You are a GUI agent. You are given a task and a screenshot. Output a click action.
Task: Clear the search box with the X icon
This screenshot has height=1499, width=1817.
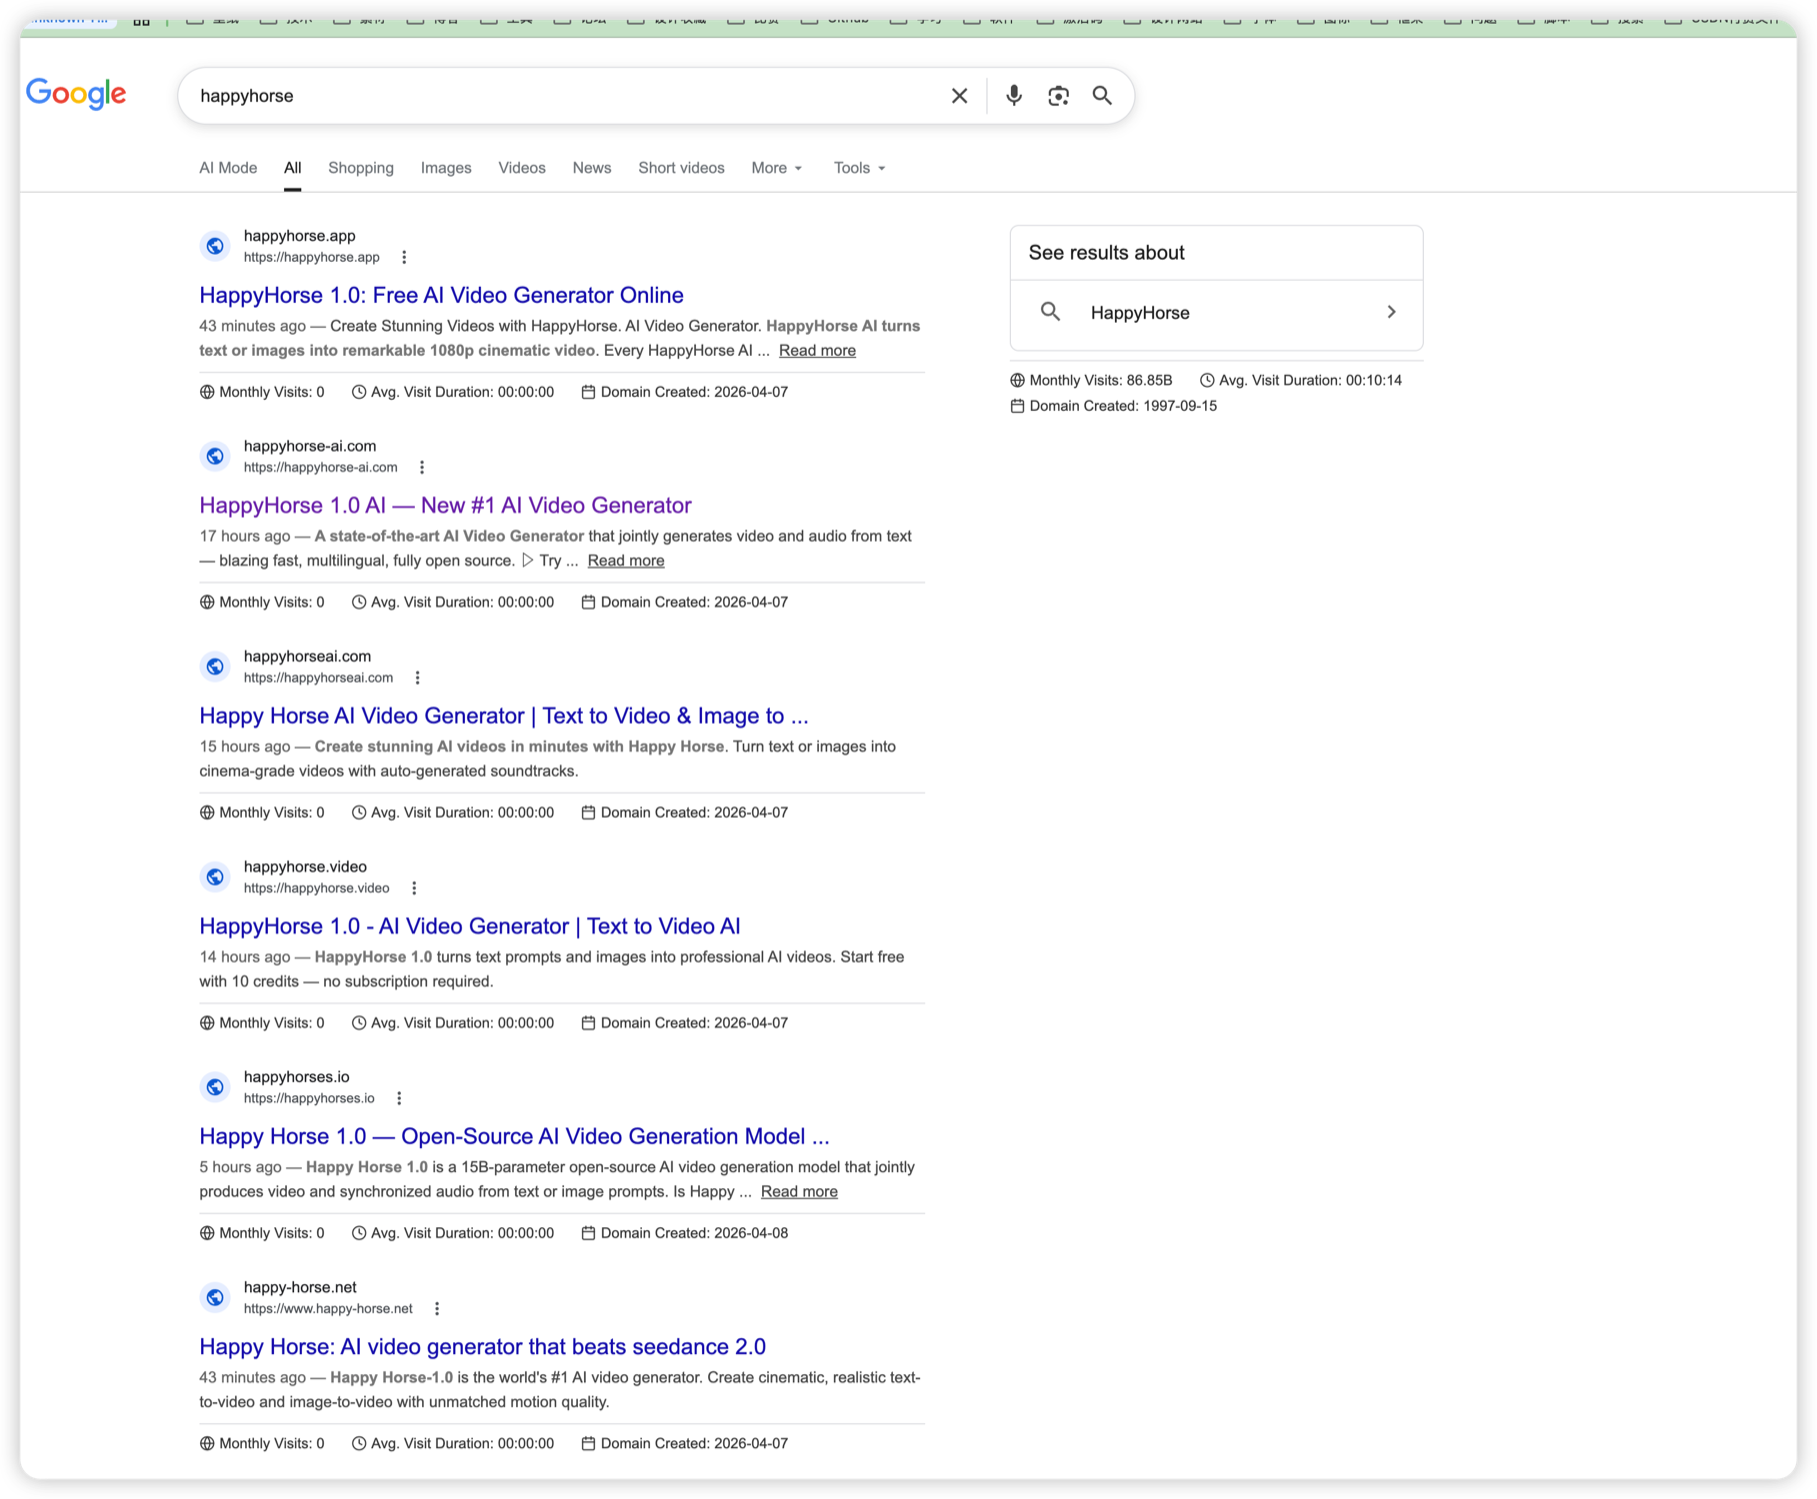click(x=959, y=96)
